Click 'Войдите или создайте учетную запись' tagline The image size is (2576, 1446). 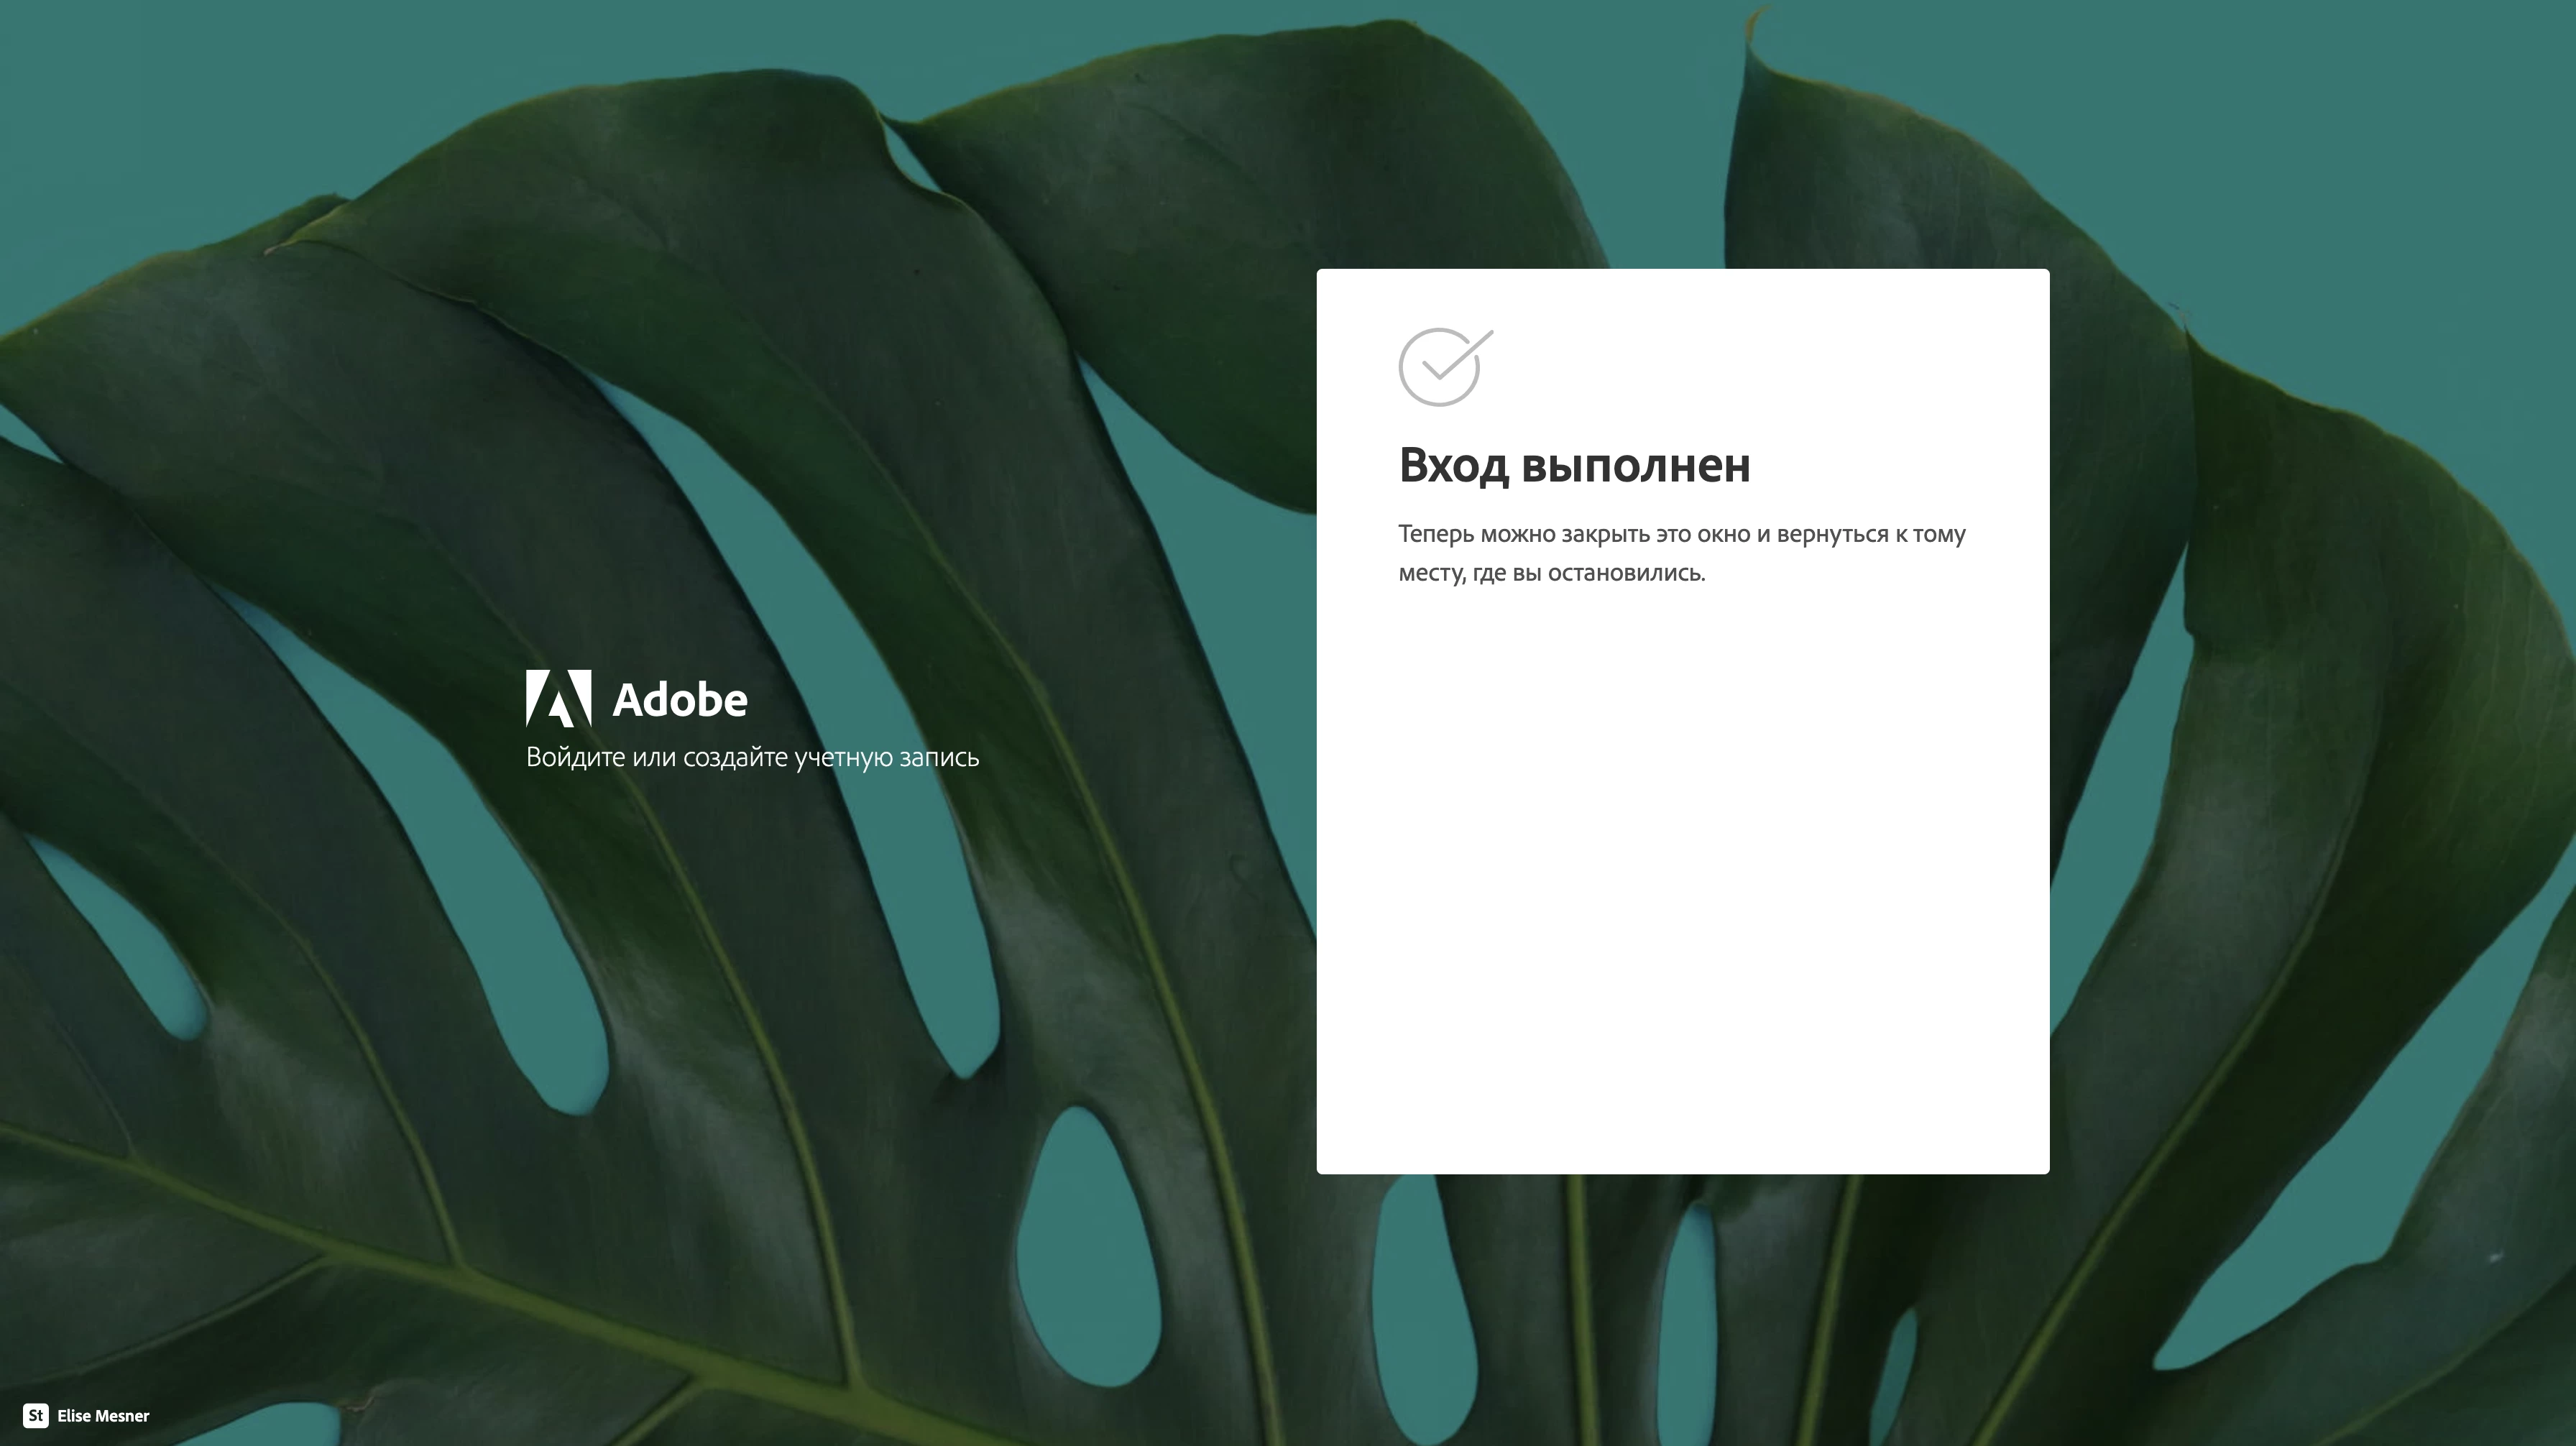coord(752,757)
